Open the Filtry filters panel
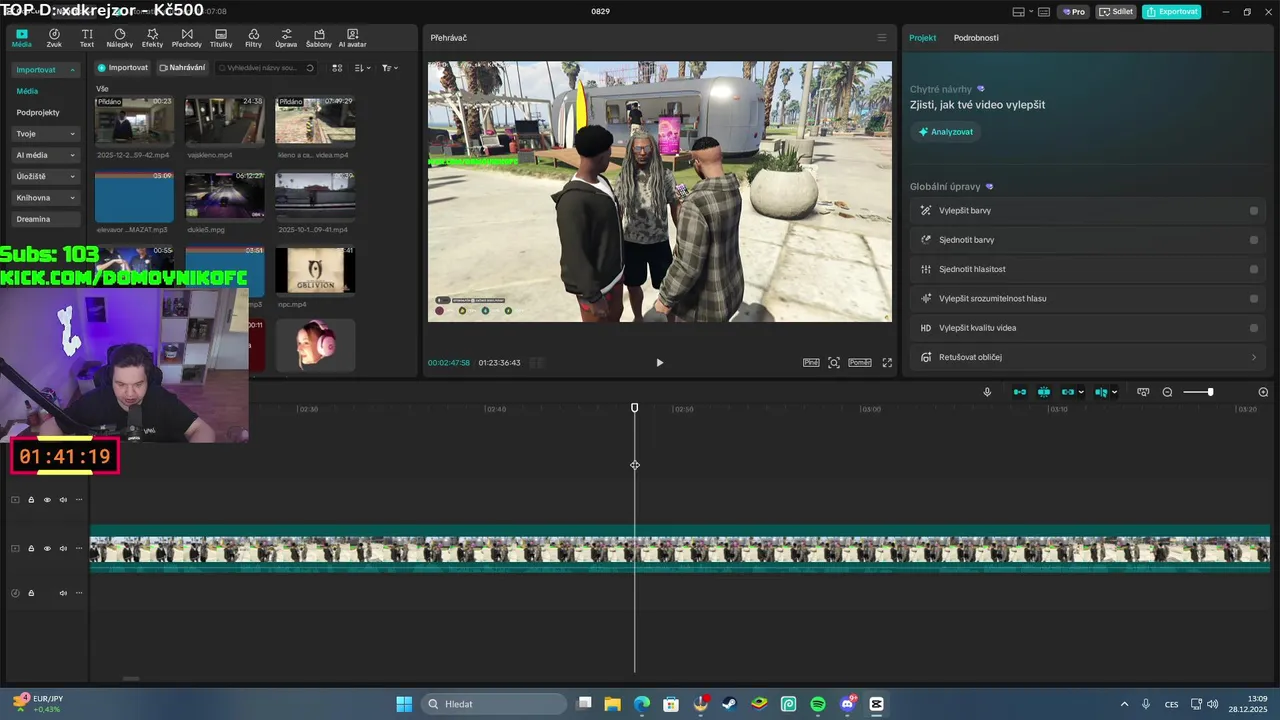Screen dimensions: 1280x720 [253, 38]
